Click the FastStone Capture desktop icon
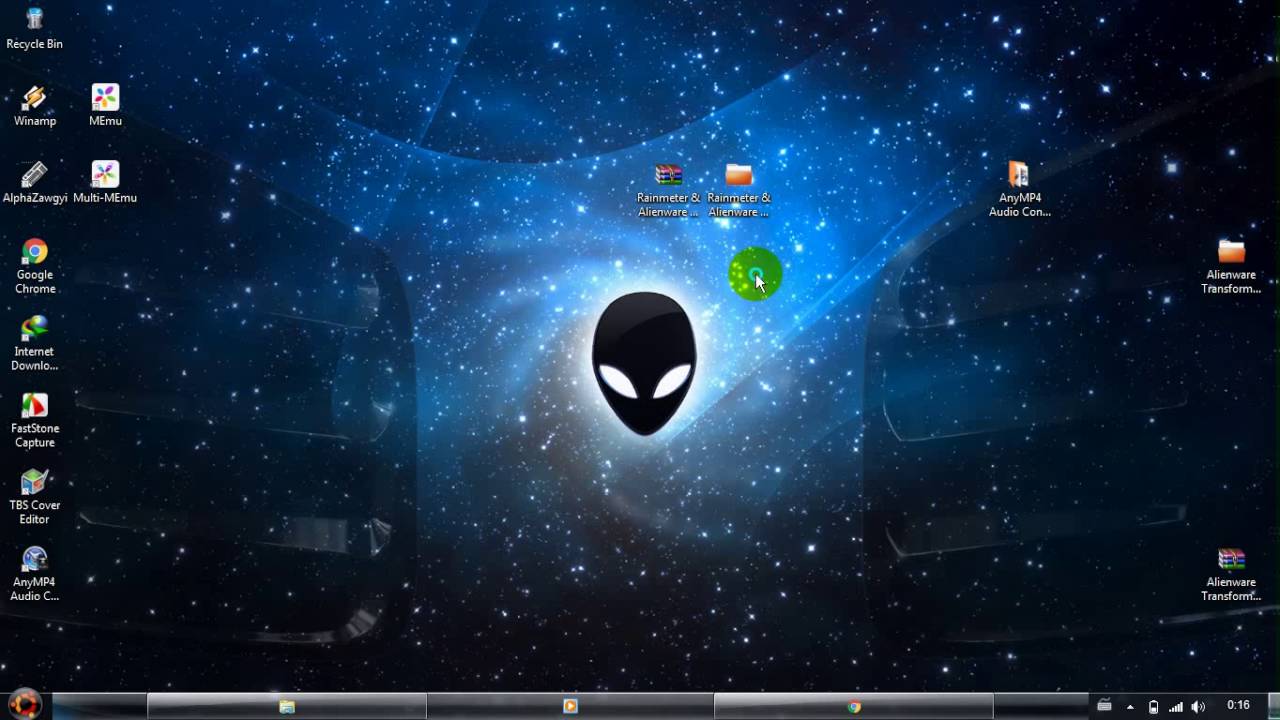The width and height of the screenshot is (1280, 720). point(35,420)
